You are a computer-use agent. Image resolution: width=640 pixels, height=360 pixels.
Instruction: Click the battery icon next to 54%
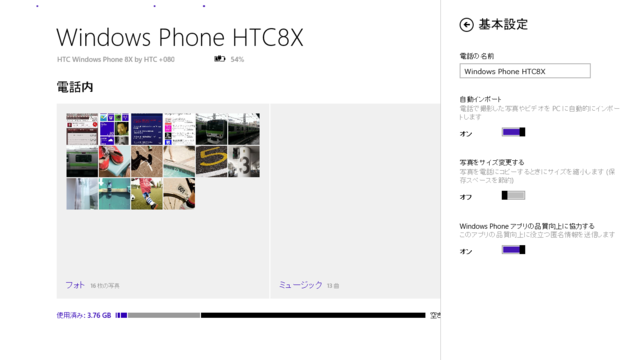click(220, 59)
